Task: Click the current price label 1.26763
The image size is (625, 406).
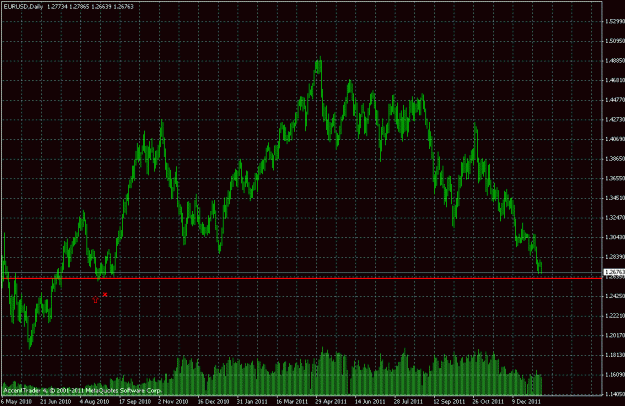Action: pos(614,272)
